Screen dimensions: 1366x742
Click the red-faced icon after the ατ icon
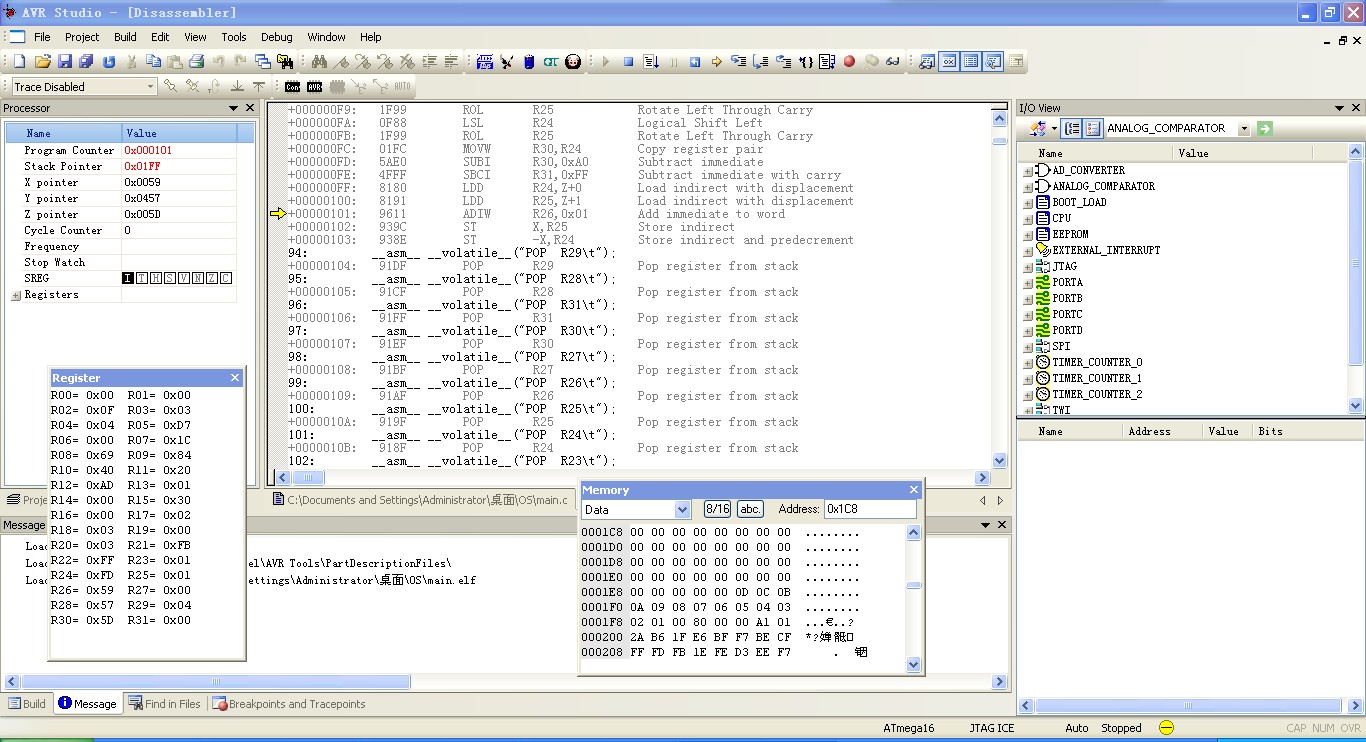[573, 62]
